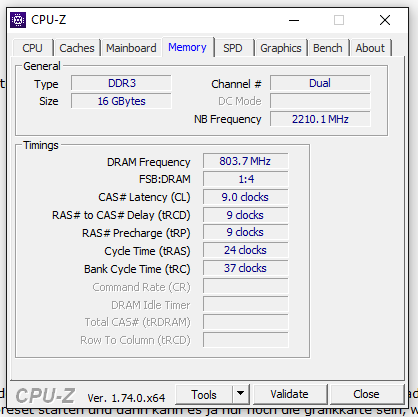Expand the Tools dropdown arrow
The image size is (418, 417).
241,394
